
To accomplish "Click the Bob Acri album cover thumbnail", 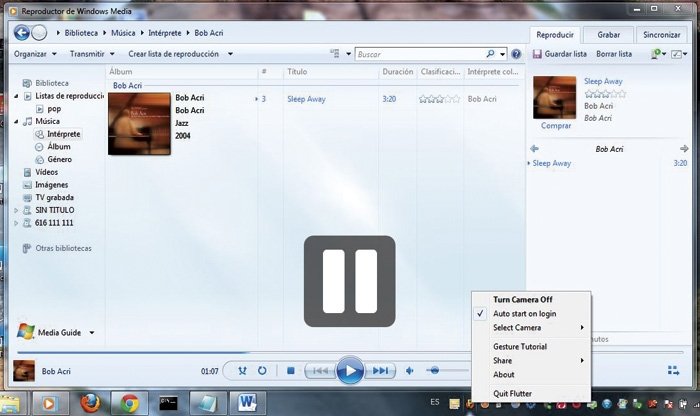I will (x=139, y=124).
